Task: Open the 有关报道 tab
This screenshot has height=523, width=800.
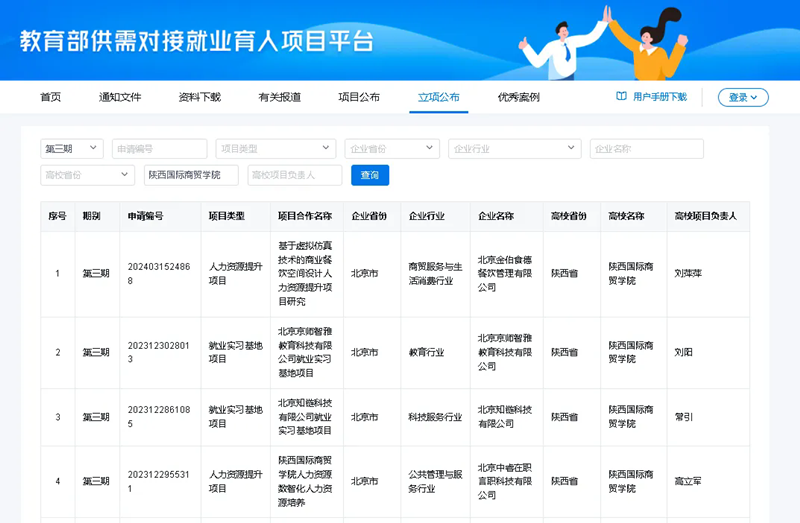Action: [x=279, y=97]
